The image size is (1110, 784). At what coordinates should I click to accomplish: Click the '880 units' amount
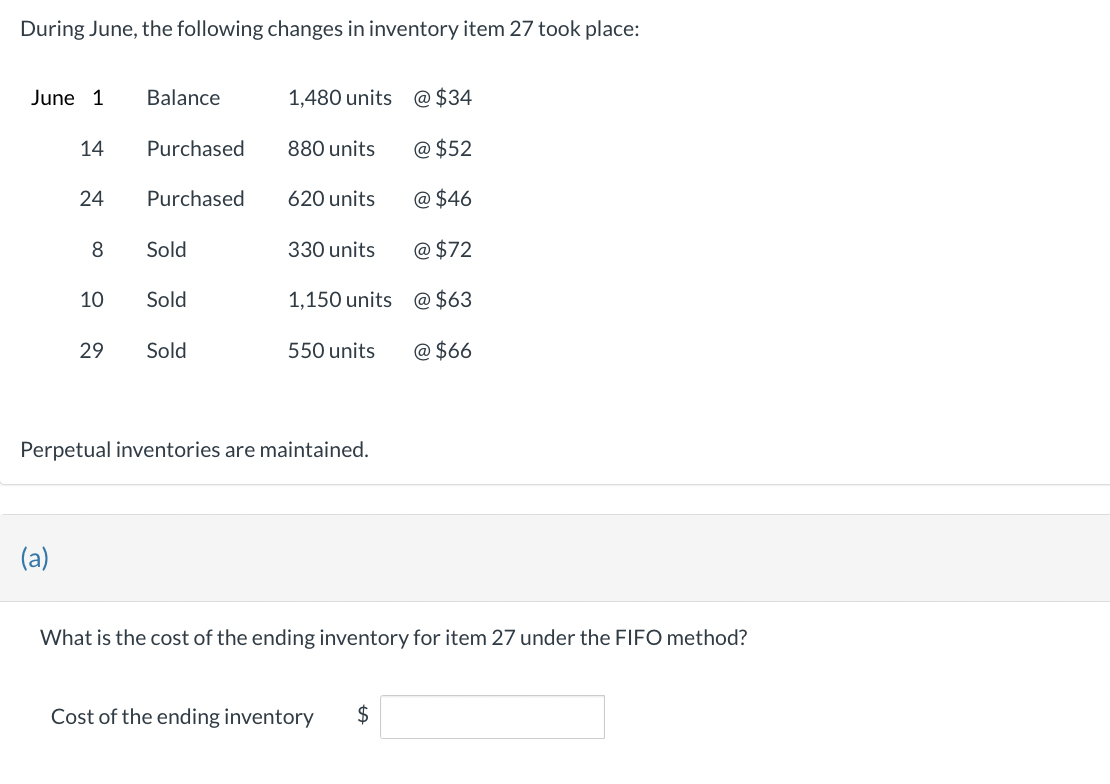point(331,148)
